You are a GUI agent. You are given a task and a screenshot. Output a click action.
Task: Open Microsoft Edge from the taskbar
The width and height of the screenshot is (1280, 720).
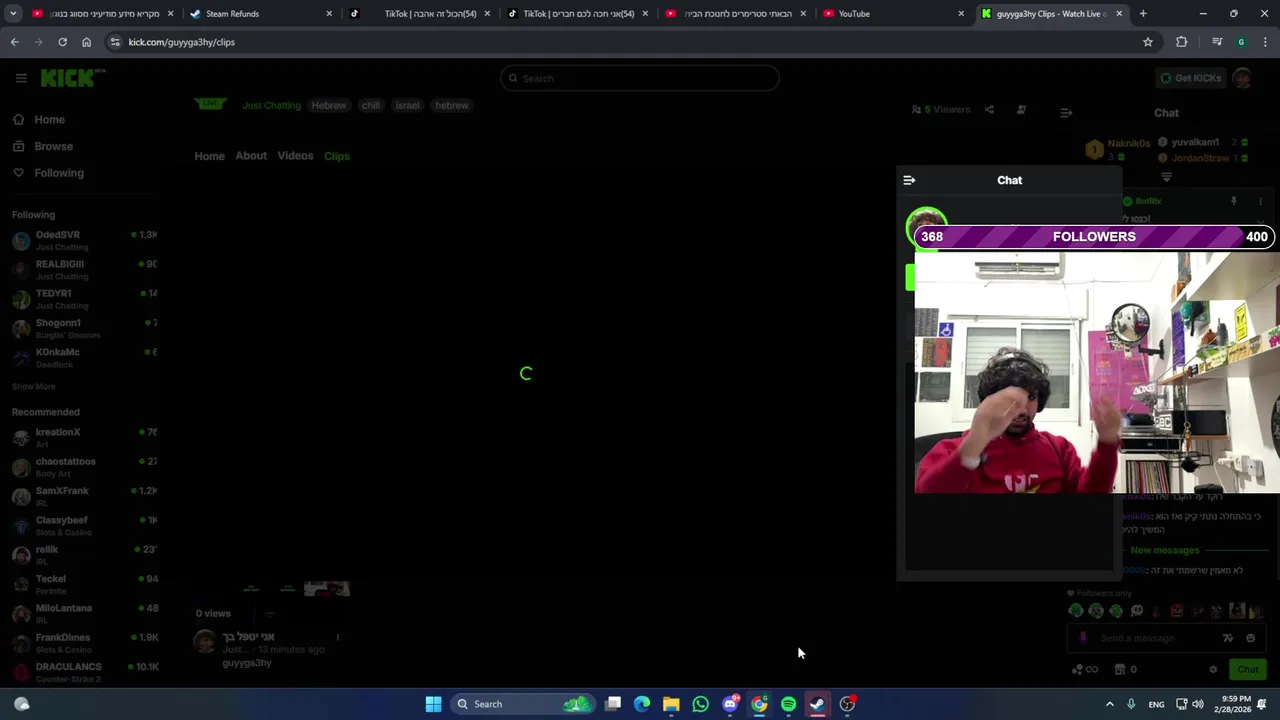pyautogui.click(x=642, y=704)
